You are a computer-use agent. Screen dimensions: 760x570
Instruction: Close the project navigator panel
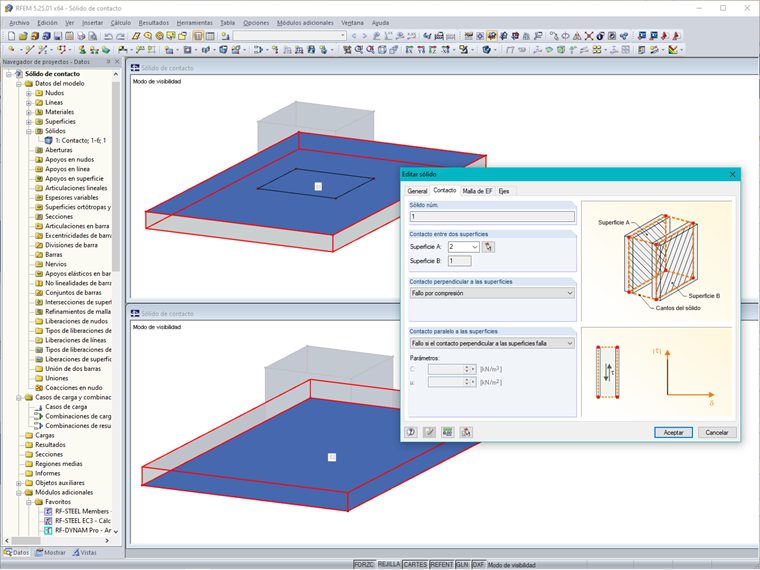pos(117,62)
